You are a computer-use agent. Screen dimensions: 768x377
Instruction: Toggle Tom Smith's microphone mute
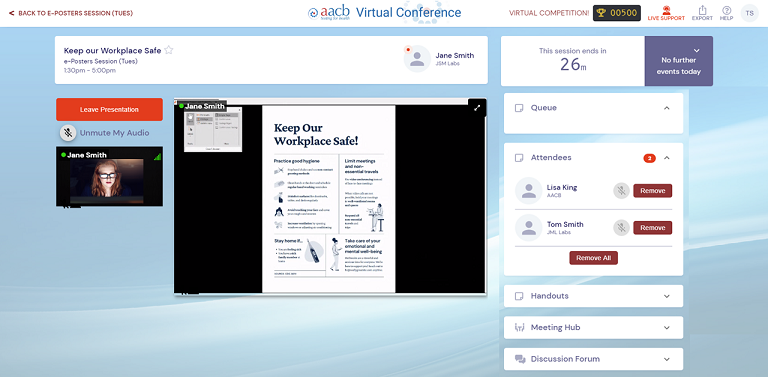621,228
